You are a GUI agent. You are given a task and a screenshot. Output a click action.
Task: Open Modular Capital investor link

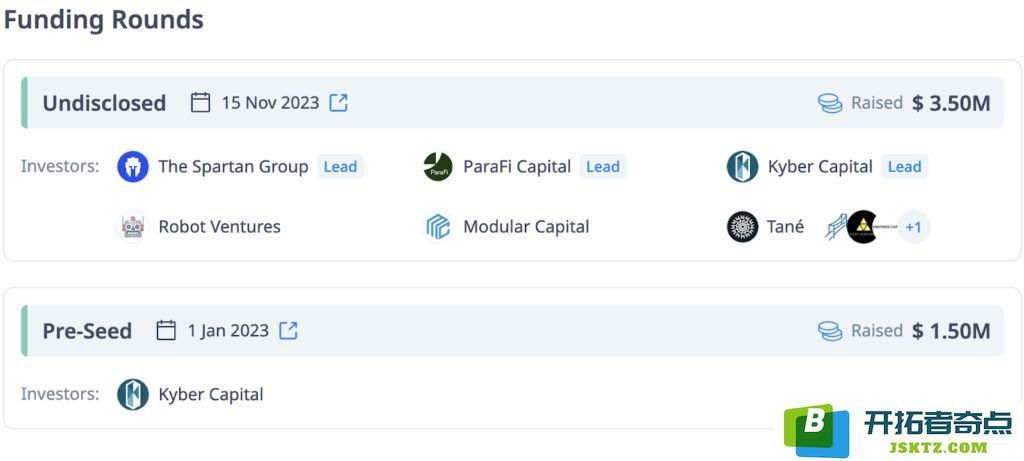[x=526, y=227]
